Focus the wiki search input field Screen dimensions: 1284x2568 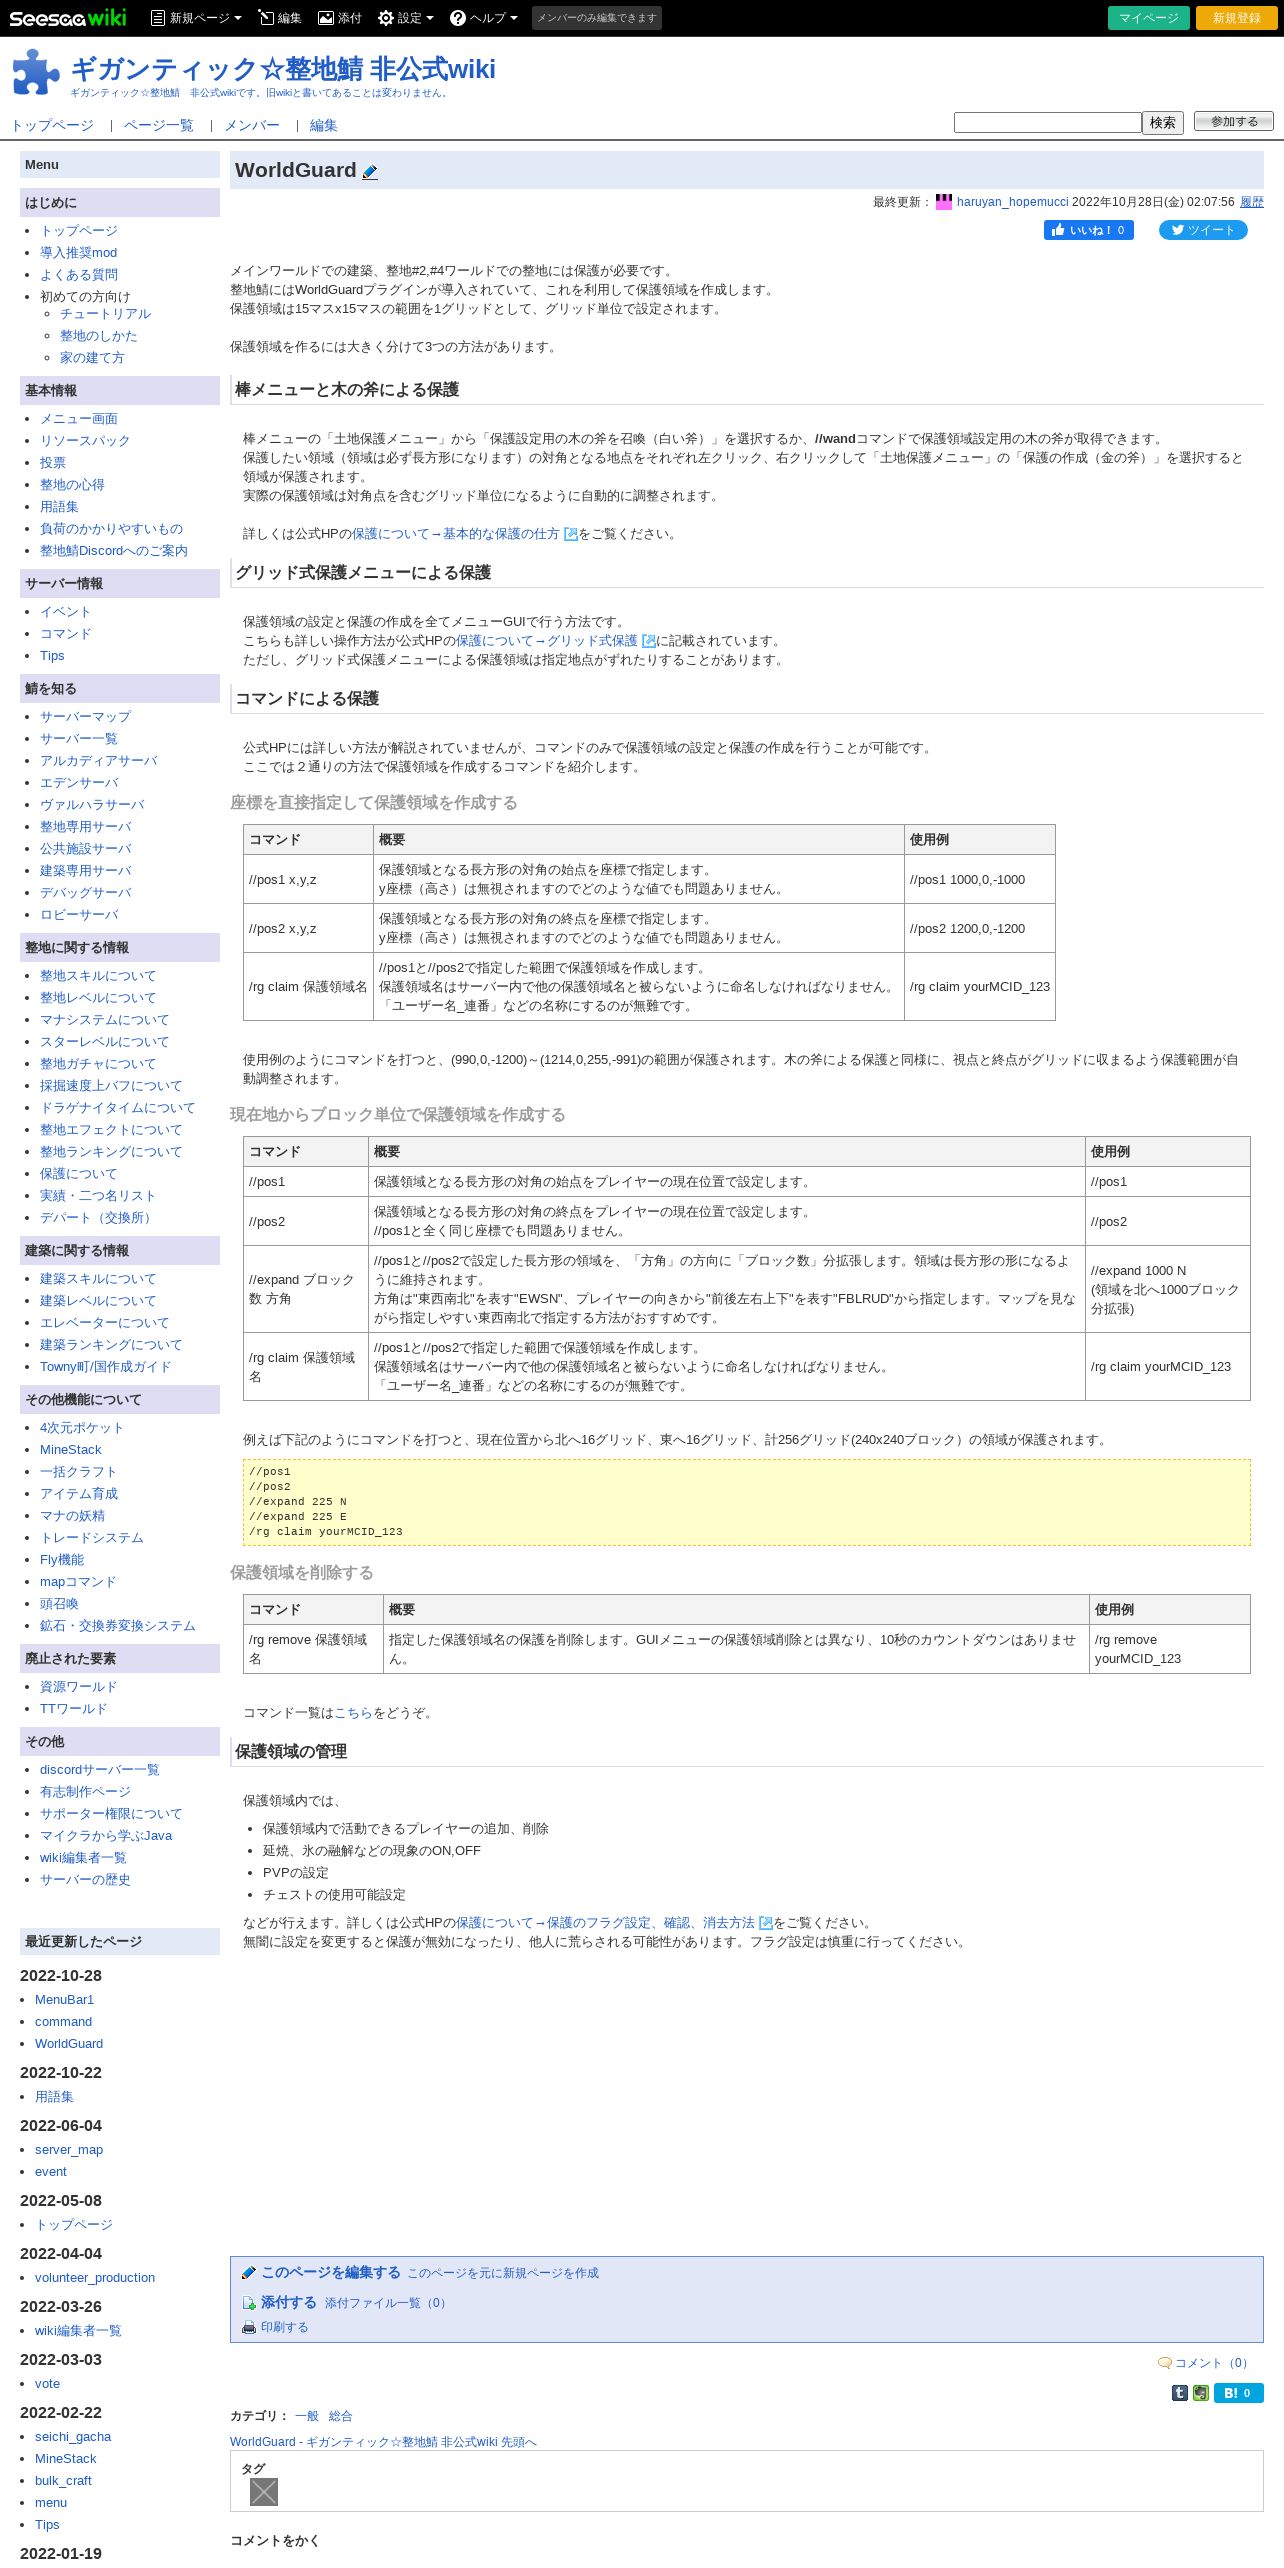coord(1047,122)
